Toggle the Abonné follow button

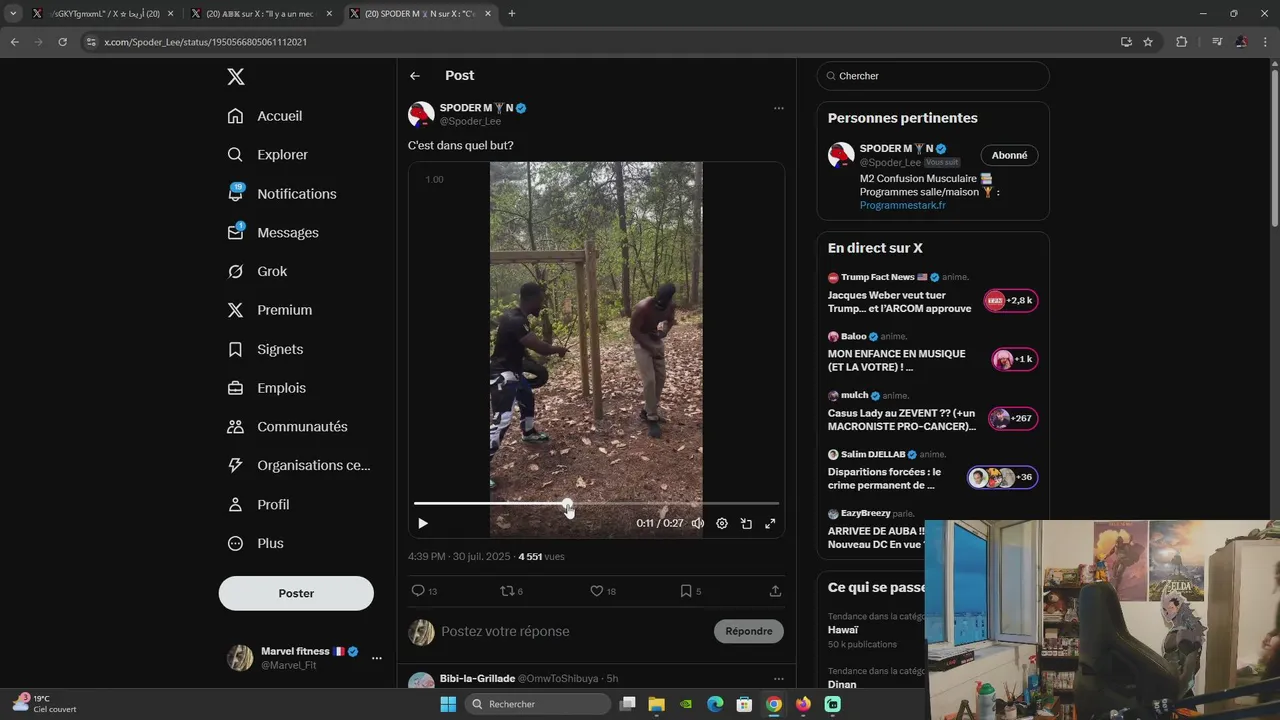(x=1009, y=155)
